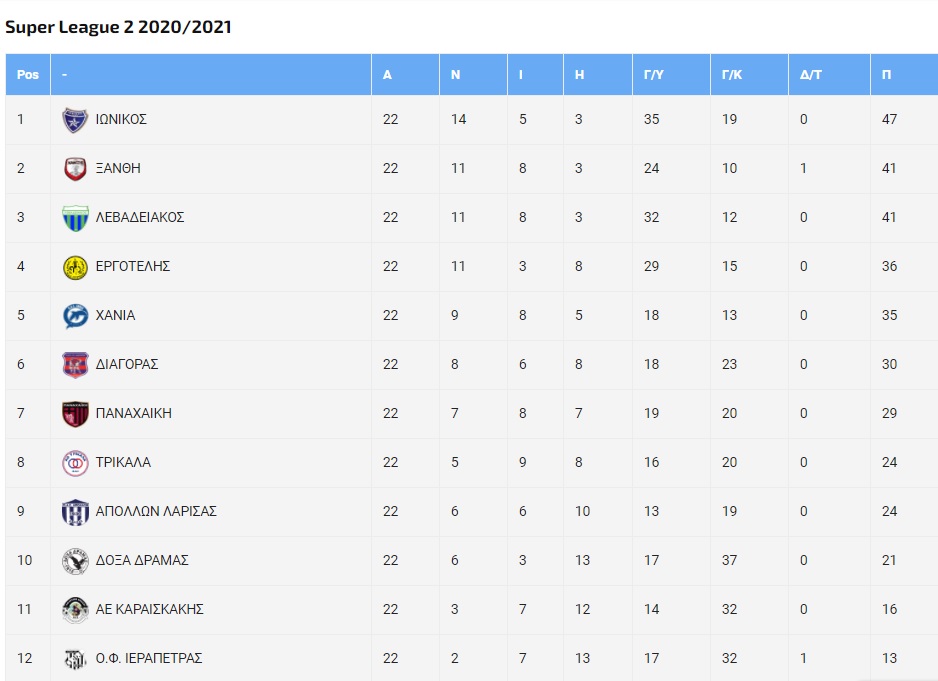Click the ΕΡΓΟΤΕΛΗΣ yellow round crest
938x681 pixels.
tap(75, 267)
